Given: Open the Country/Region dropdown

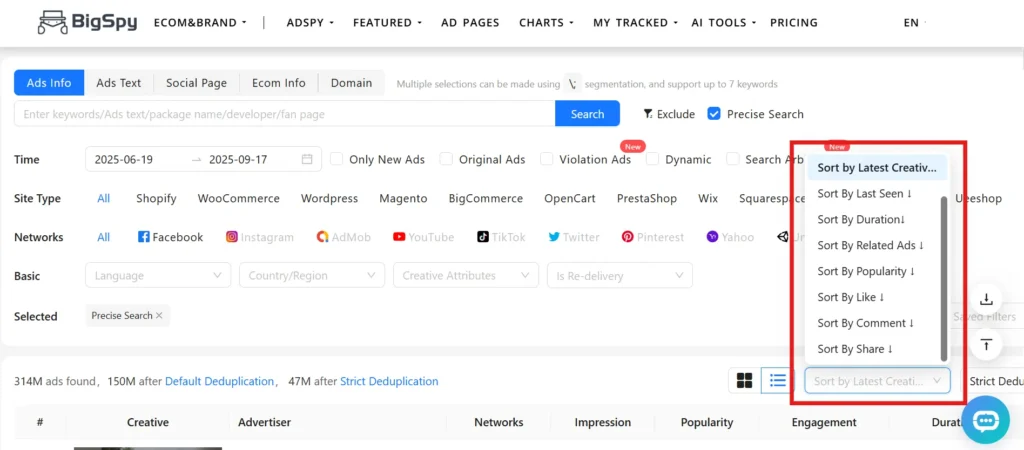Looking at the screenshot, I should tap(312, 276).
